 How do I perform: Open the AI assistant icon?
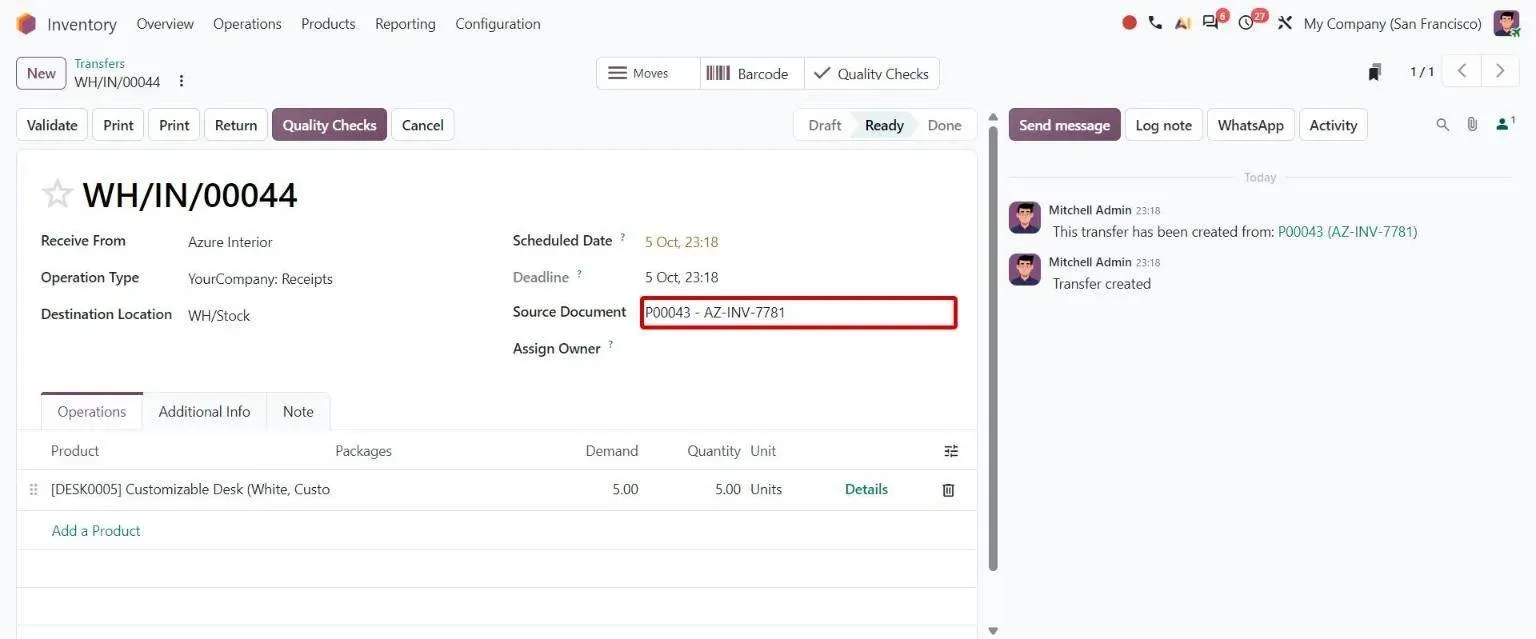point(1182,23)
